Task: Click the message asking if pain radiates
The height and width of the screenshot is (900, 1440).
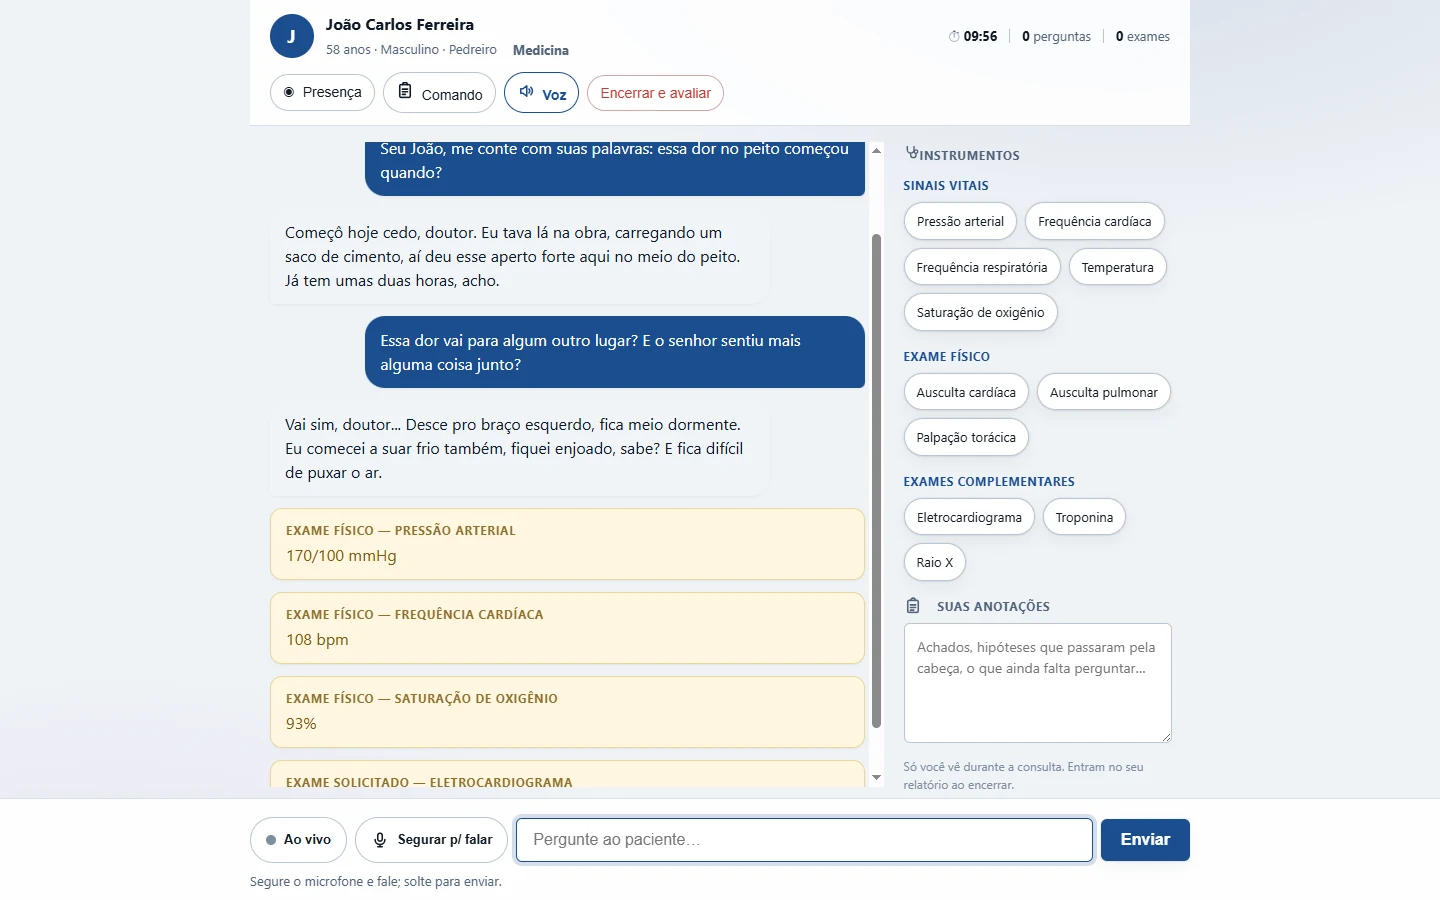Action: coord(615,352)
